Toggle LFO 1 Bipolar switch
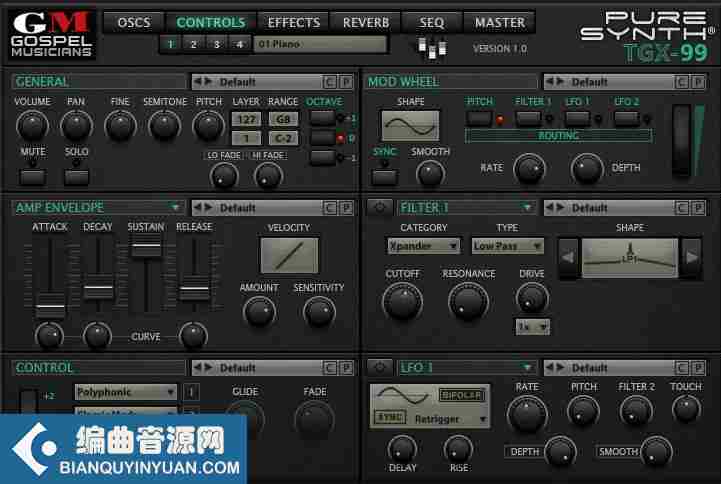721x484 pixels. pos(462,395)
